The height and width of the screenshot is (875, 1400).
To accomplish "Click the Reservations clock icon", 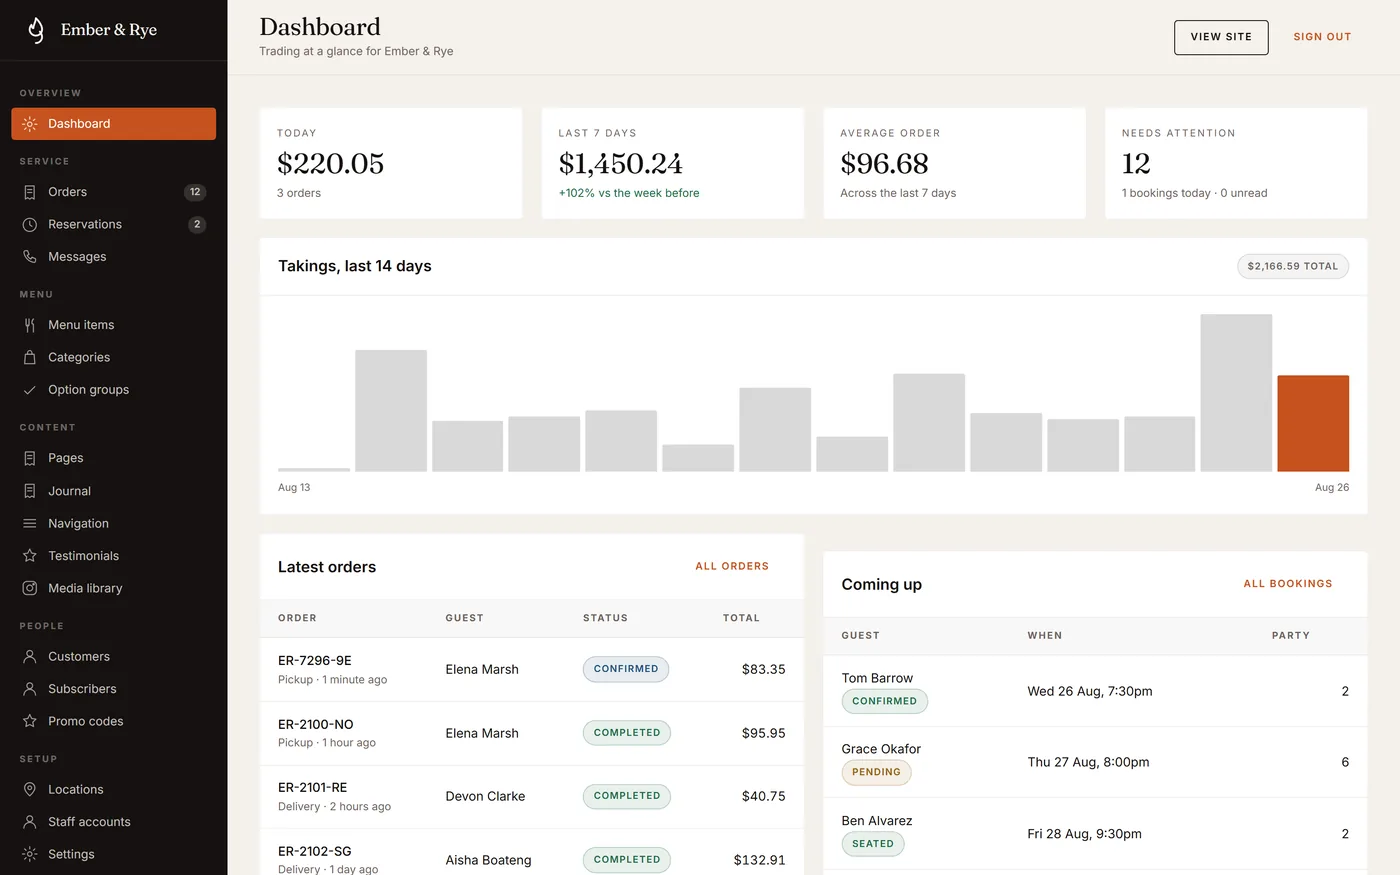I will pyautogui.click(x=30, y=224).
